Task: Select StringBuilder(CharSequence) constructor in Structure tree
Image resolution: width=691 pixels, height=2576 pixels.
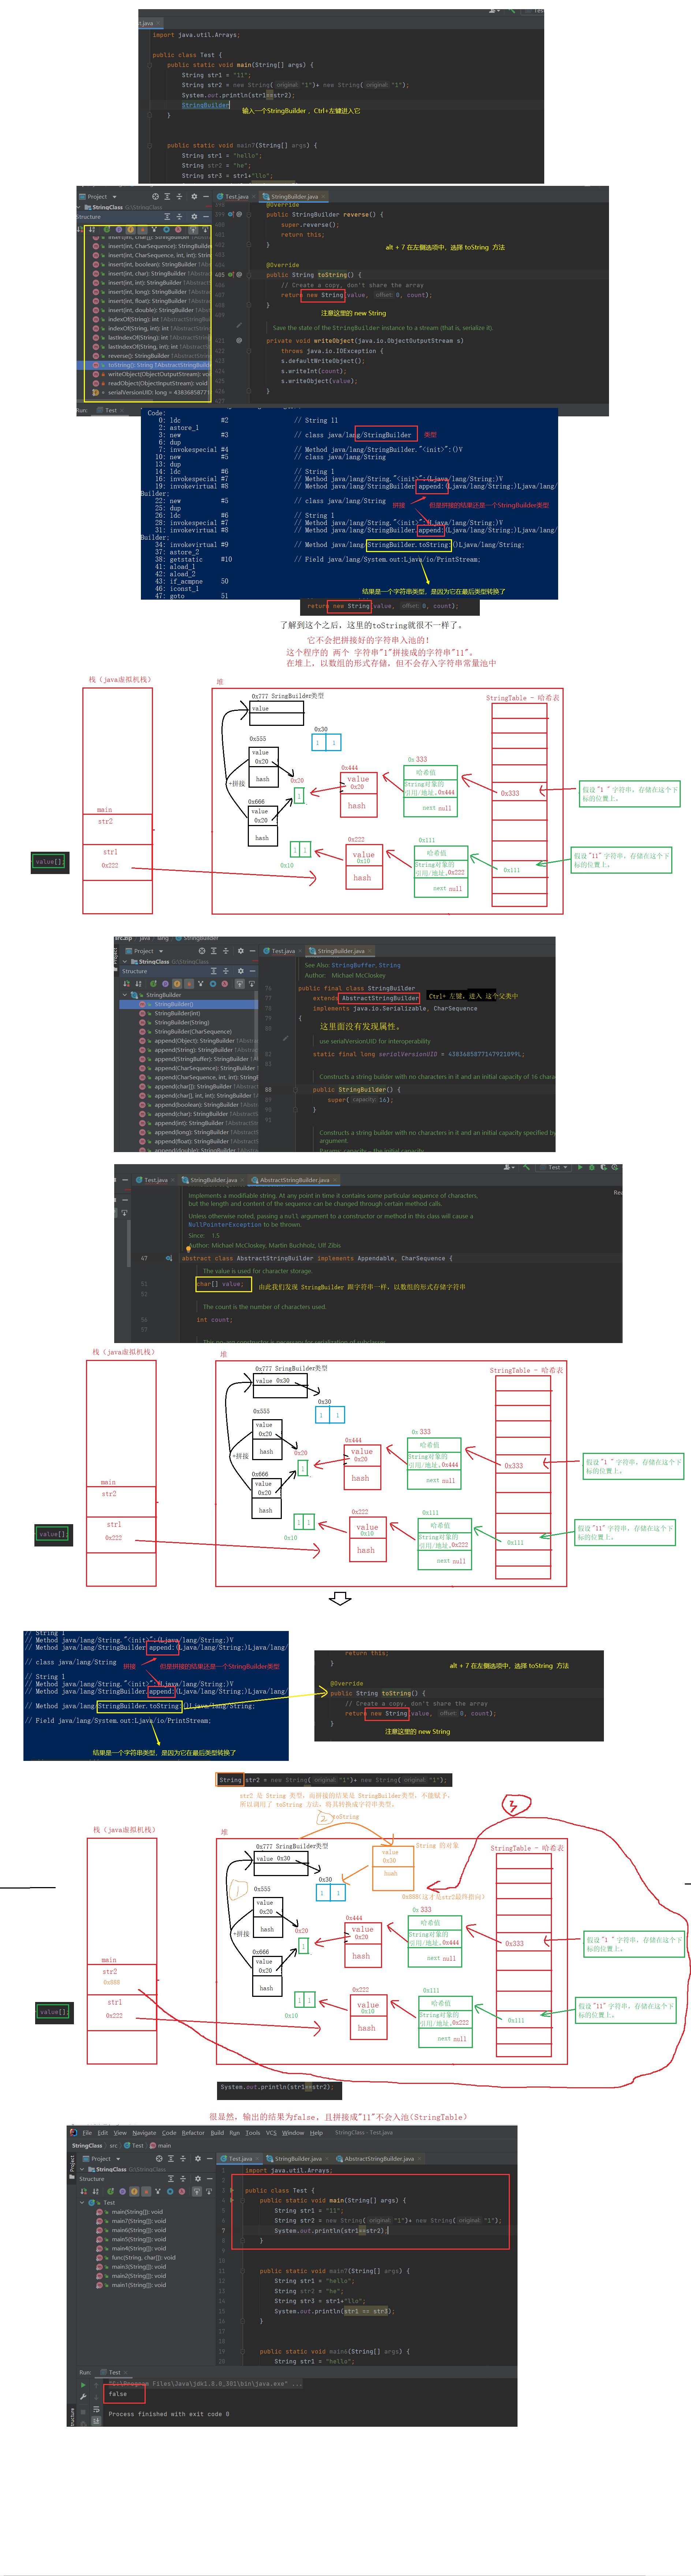Action: pyautogui.click(x=192, y=1032)
